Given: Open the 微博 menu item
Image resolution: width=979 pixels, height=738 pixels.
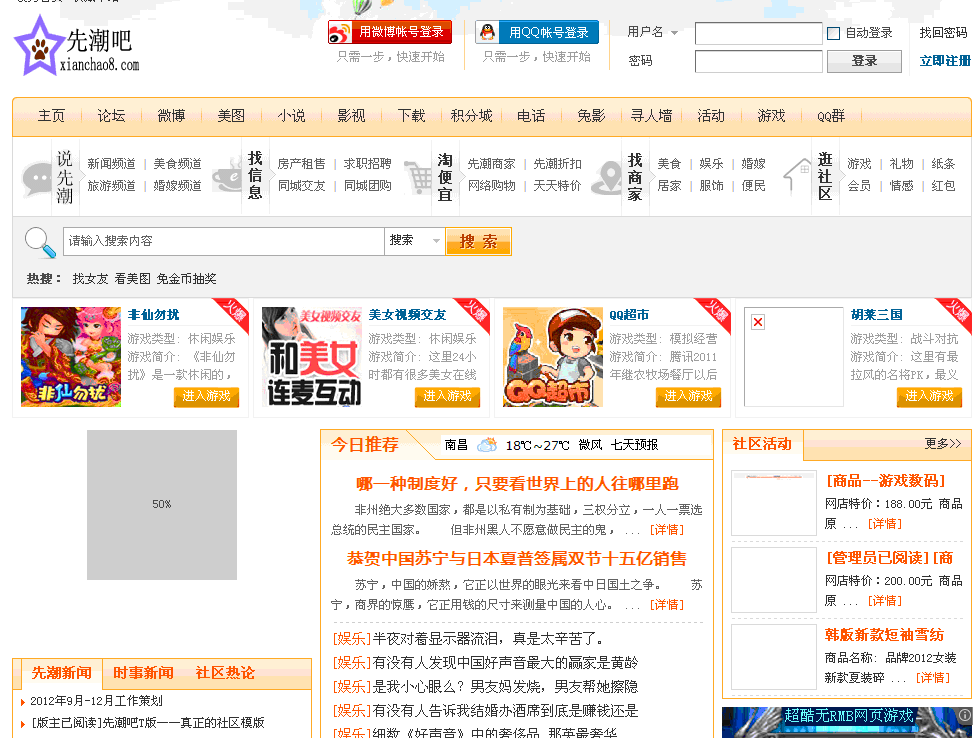Looking at the screenshot, I should click(171, 116).
